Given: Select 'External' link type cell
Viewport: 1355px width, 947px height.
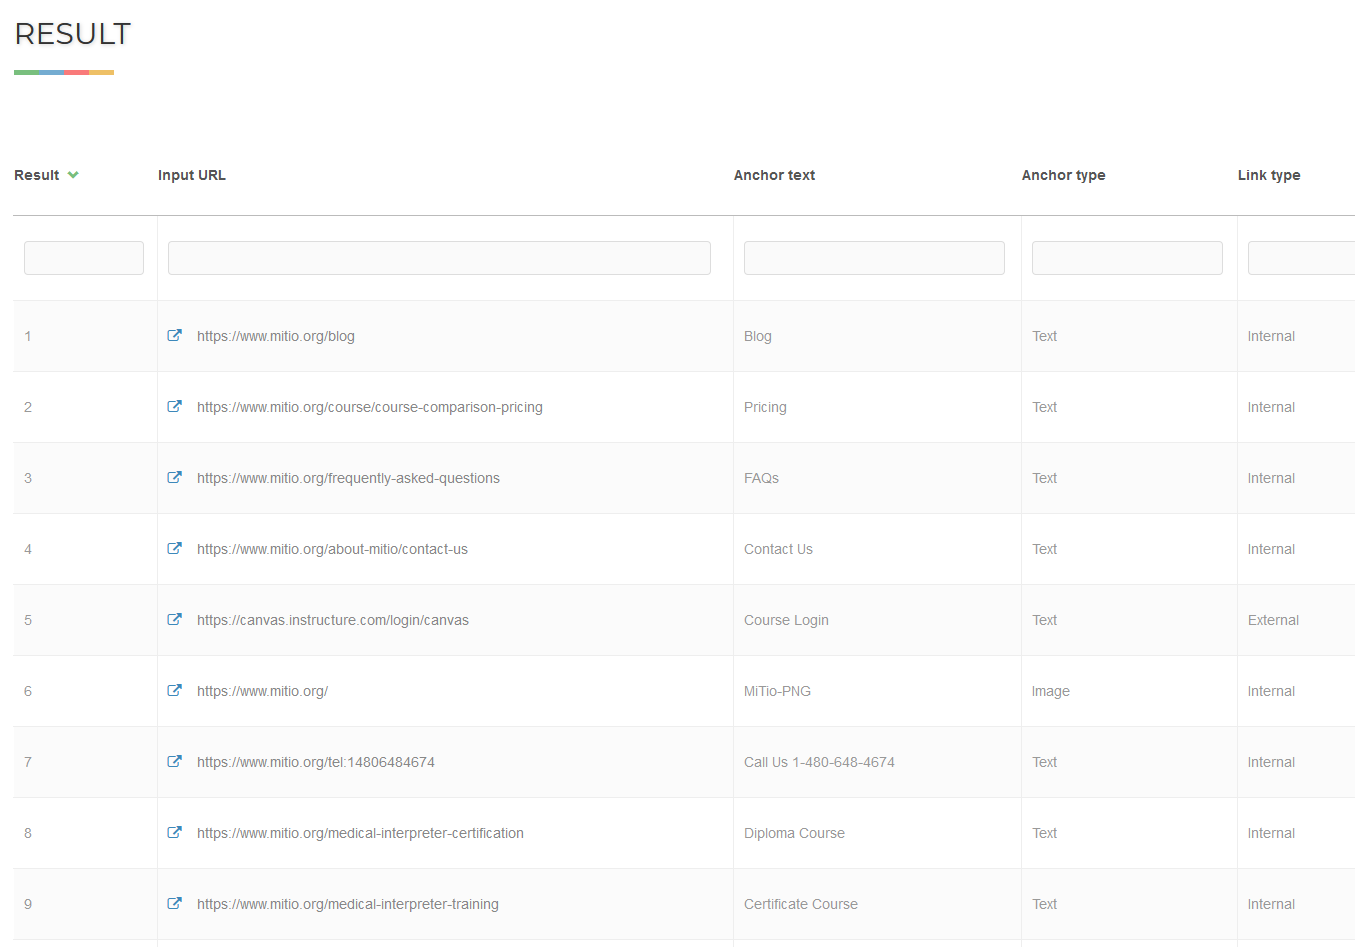Looking at the screenshot, I should click(x=1273, y=620).
